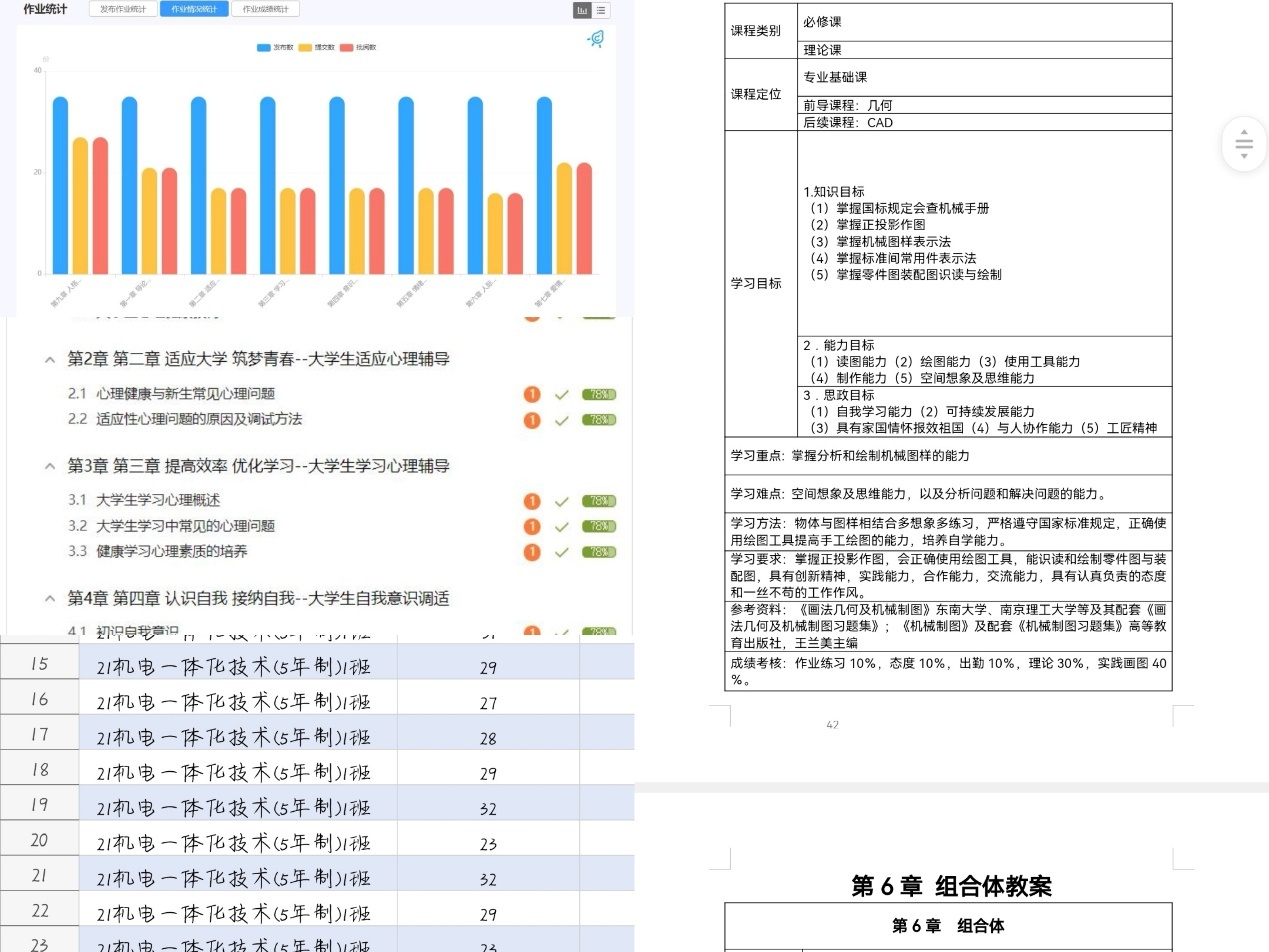Click value 28 in row 17
This screenshot has width=1269, height=952.
(488, 738)
